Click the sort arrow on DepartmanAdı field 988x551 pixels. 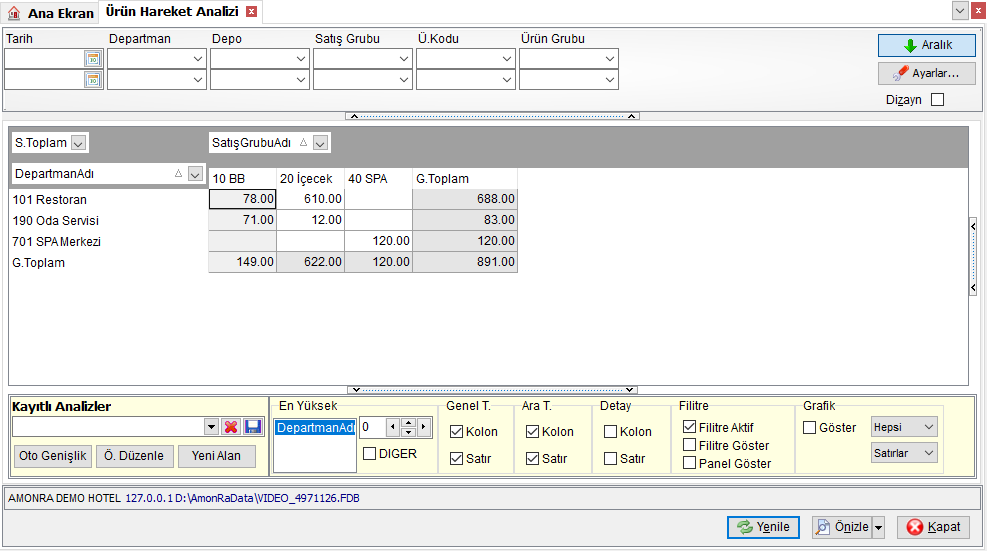pyautogui.click(x=178, y=173)
